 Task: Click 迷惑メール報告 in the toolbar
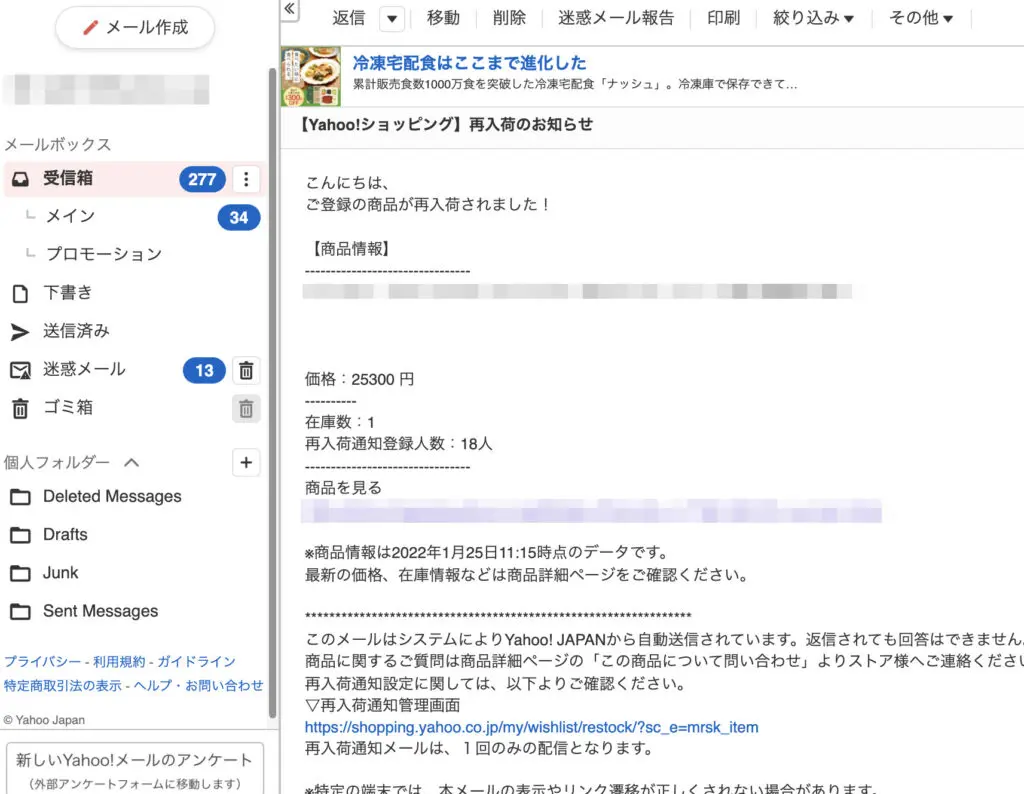tap(616, 18)
